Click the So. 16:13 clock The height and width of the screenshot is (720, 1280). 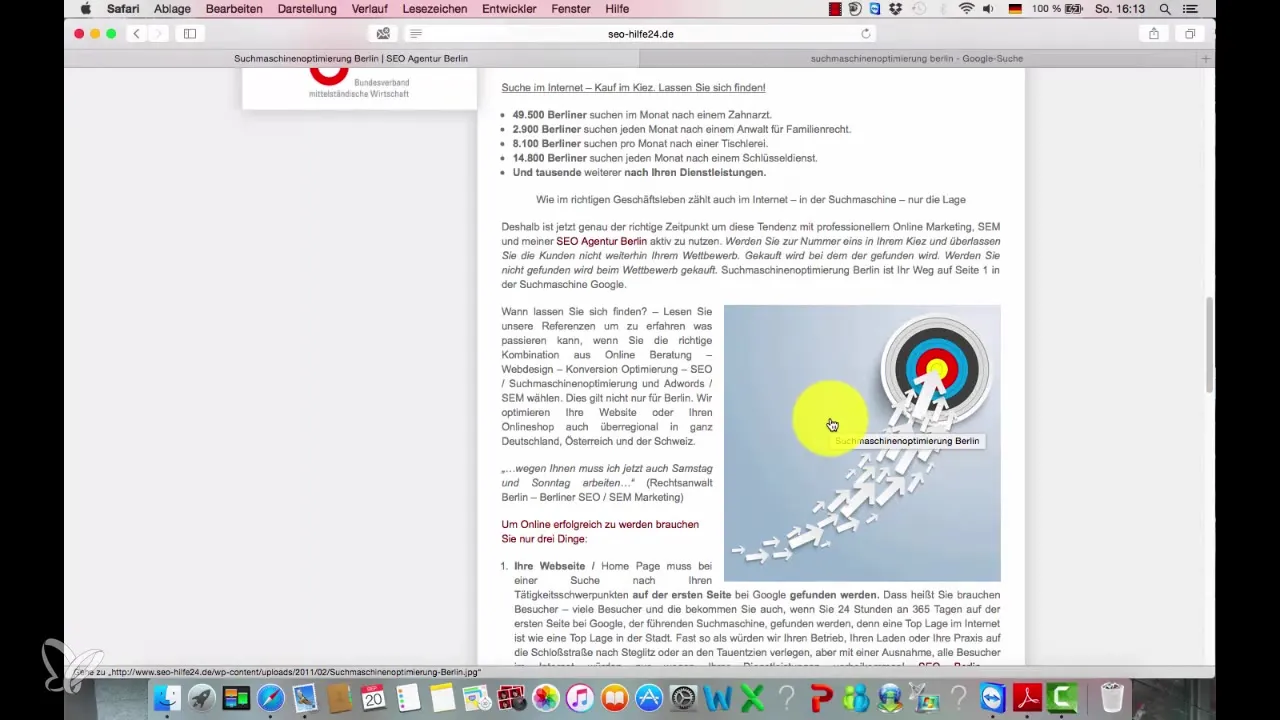(x=1120, y=9)
